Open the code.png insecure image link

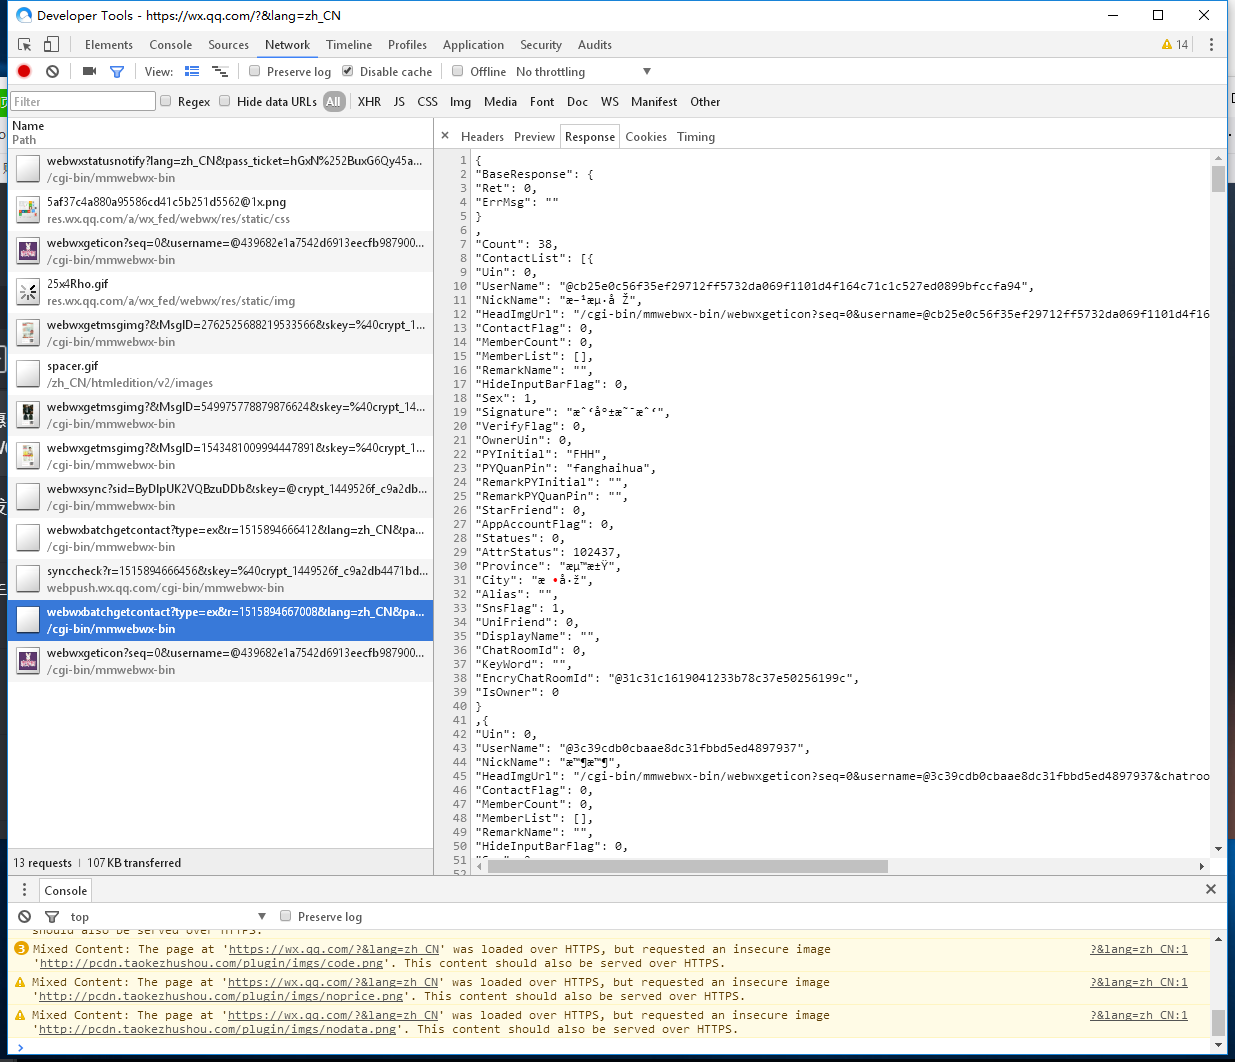[x=211, y=964]
